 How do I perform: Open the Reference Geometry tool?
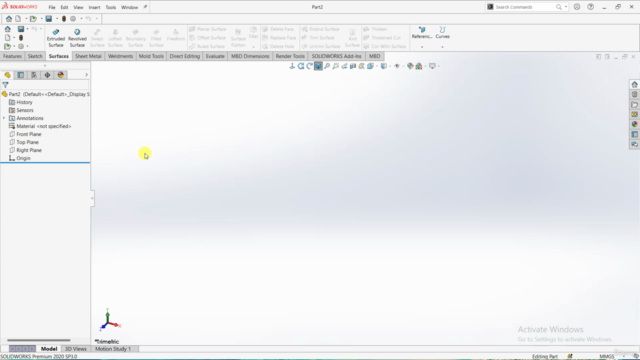[x=422, y=33]
